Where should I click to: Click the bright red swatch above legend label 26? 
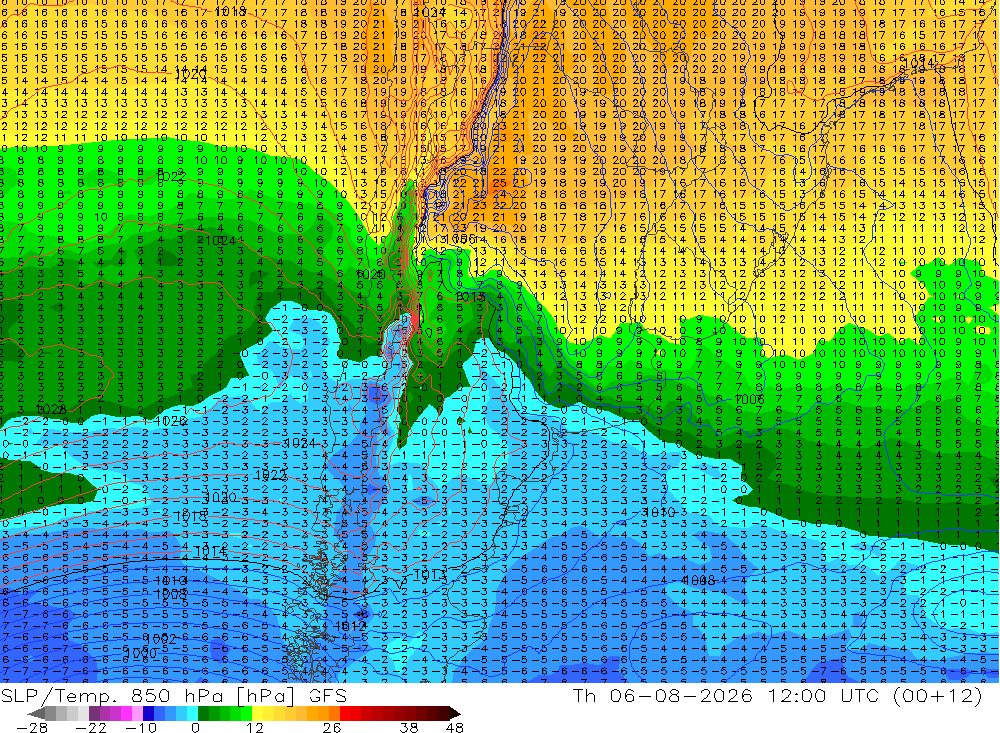[345, 713]
